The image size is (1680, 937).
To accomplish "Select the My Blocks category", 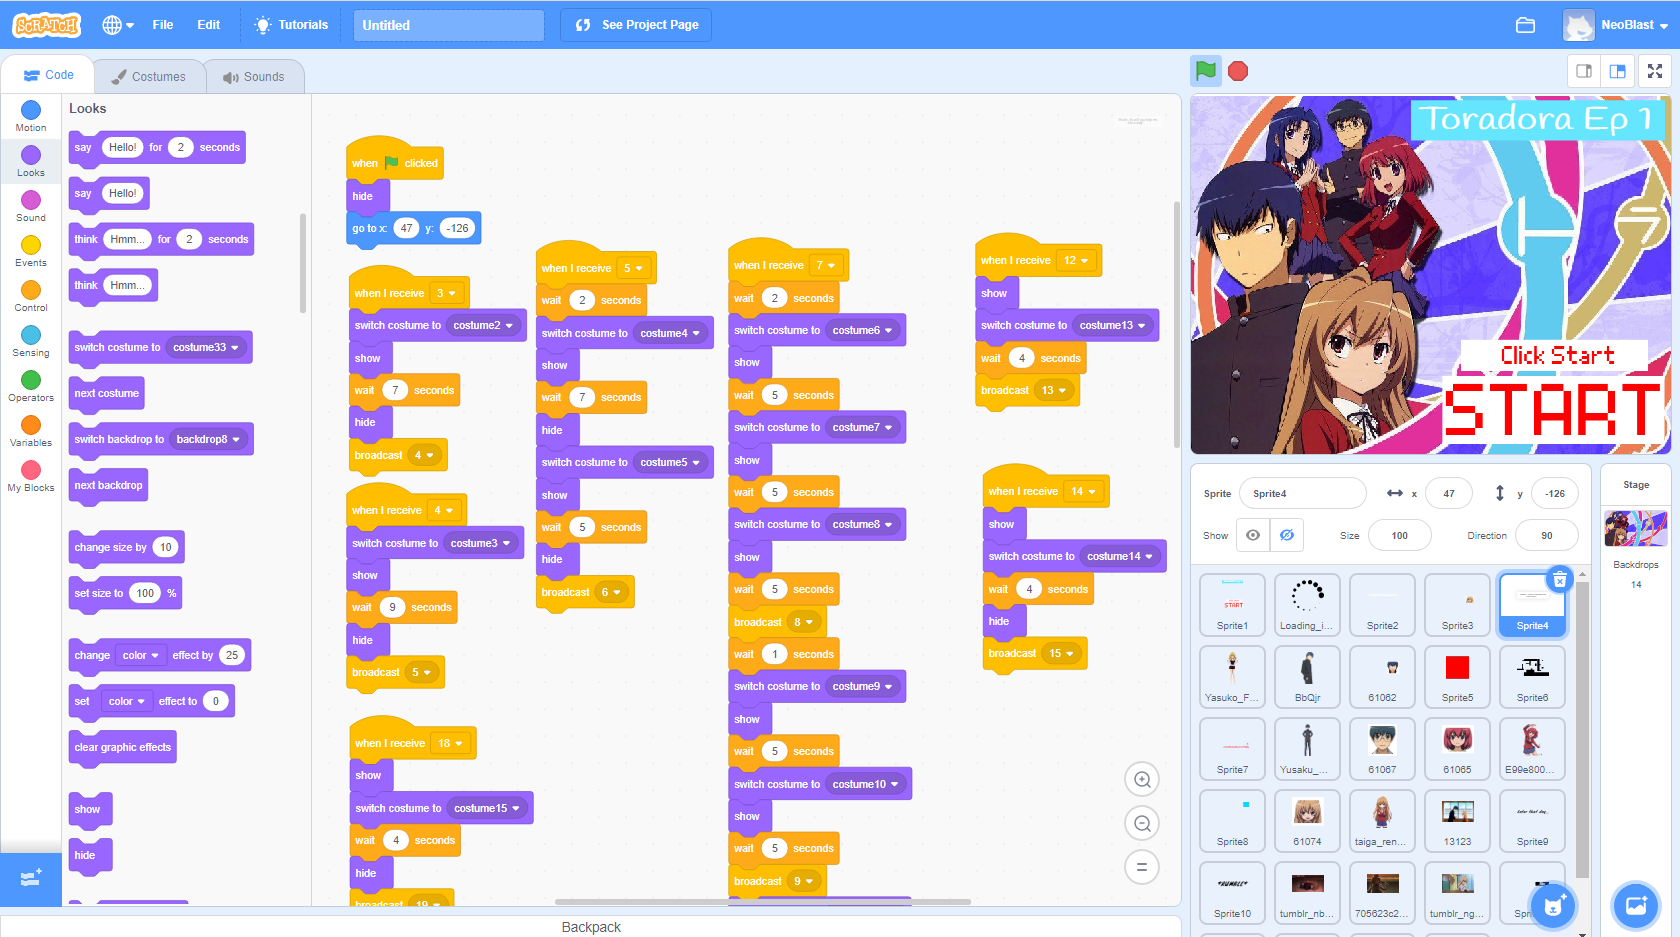I will coord(31,476).
